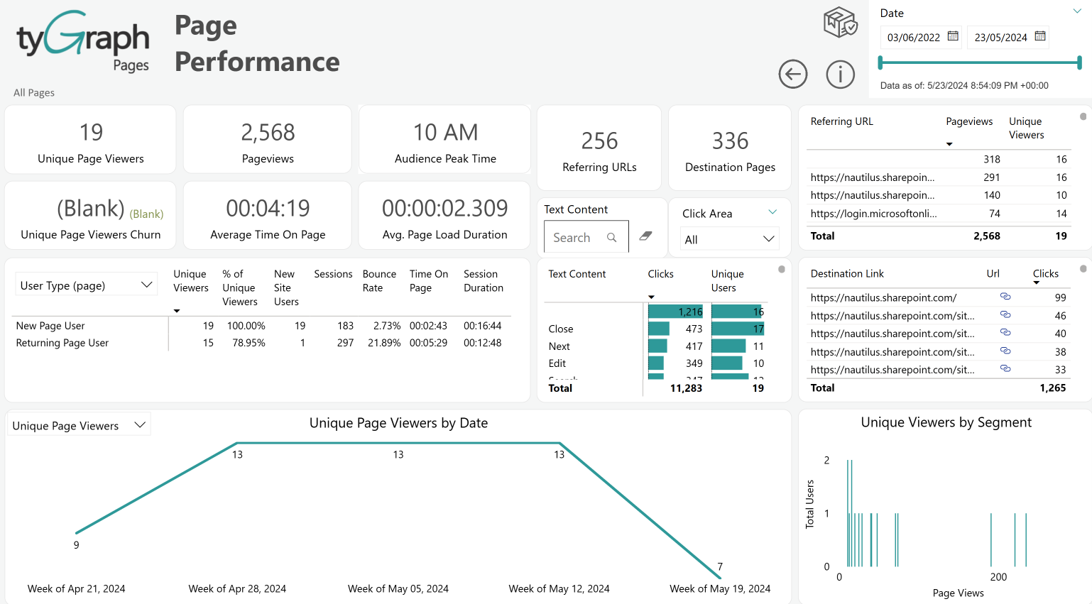
Task: Click the start date field 03/06/2022
Action: pos(920,37)
